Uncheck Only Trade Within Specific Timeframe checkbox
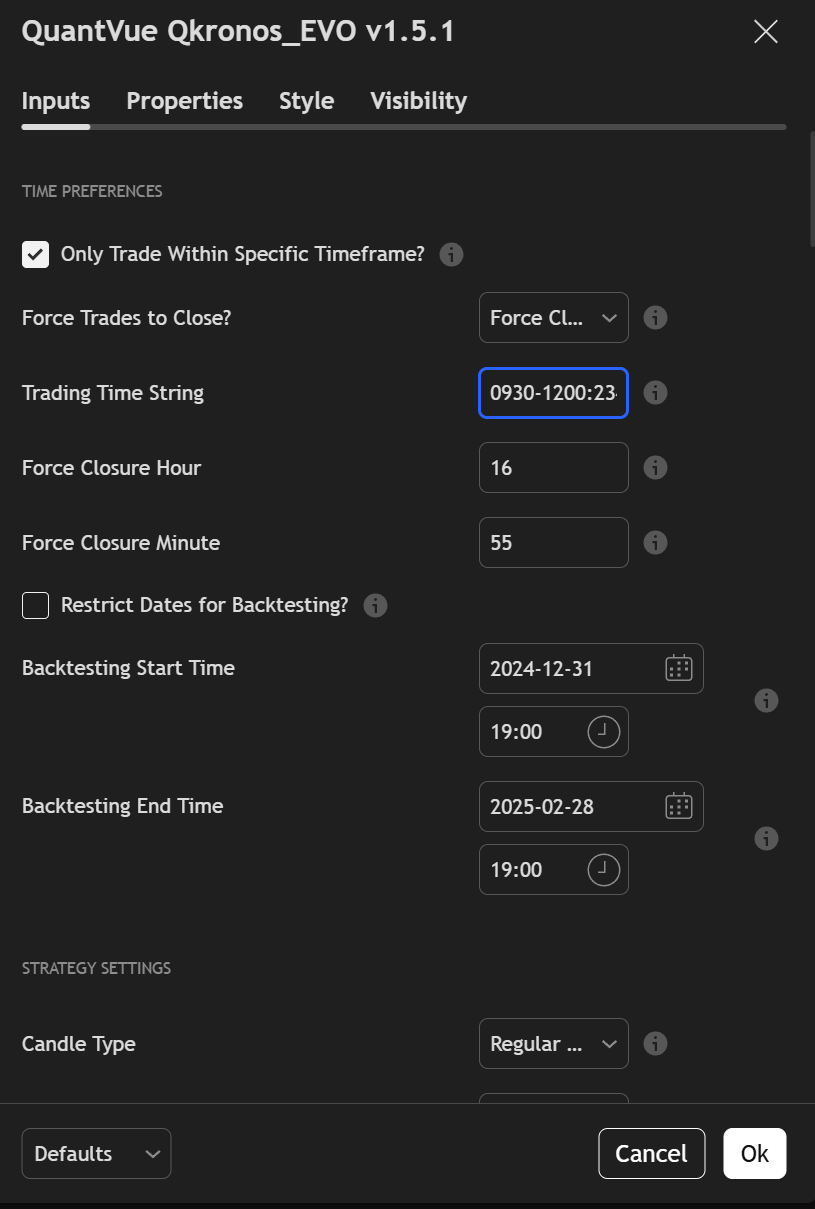The image size is (815, 1209). pyautogui.click(x=36, y=255)
